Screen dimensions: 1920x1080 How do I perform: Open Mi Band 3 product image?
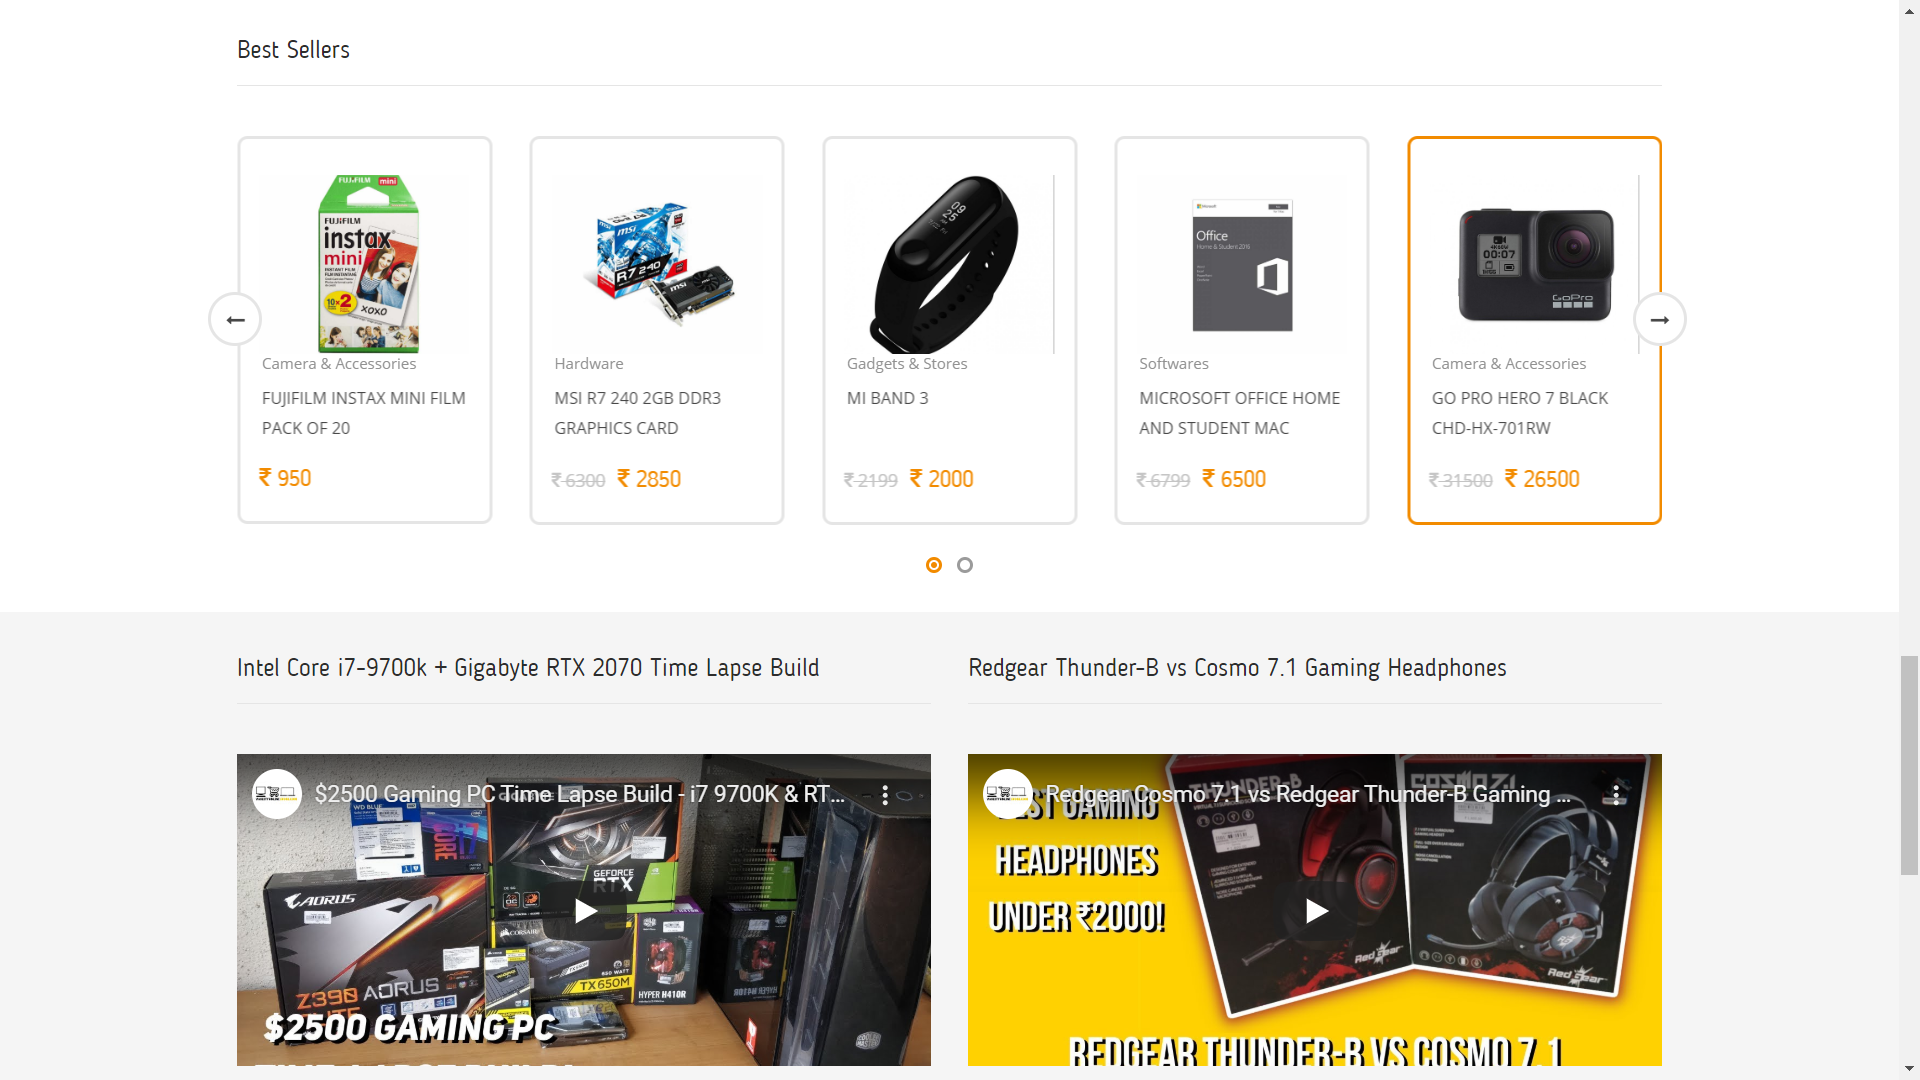click(x=950, y=264)
